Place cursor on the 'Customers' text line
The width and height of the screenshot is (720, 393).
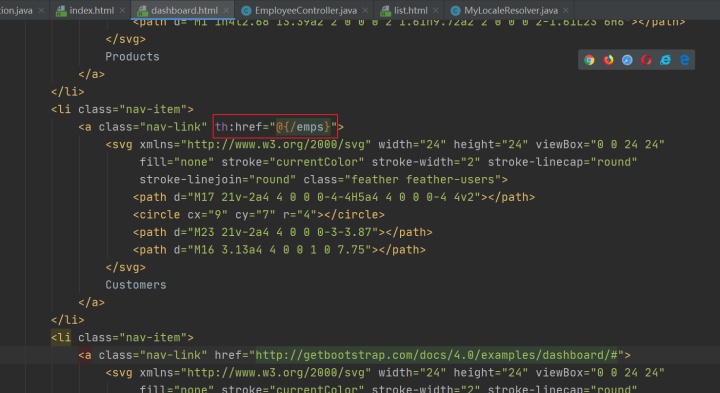coord(136,285)
